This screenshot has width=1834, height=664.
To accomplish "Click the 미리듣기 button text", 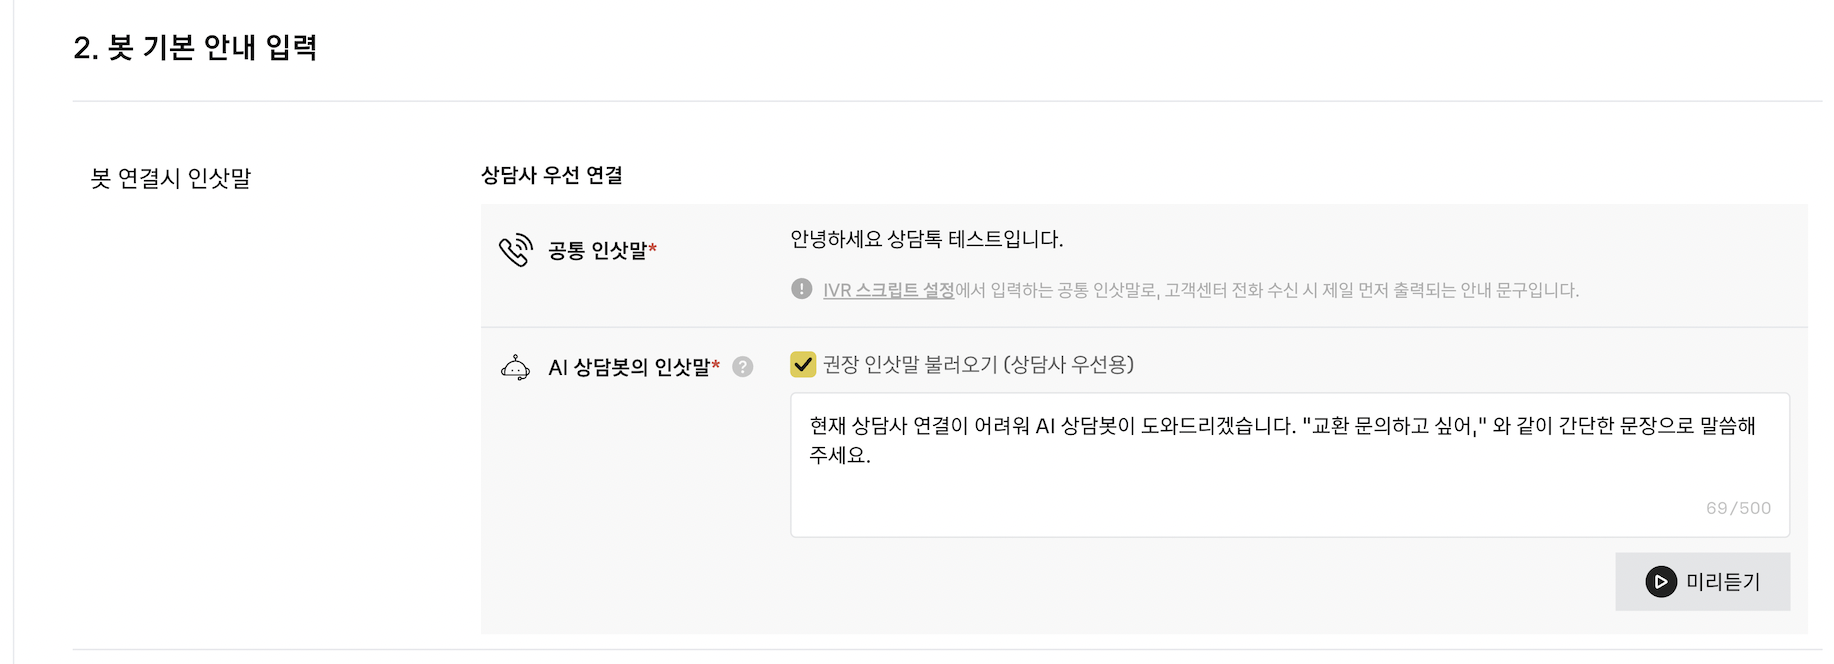I will click(1723, 582).
